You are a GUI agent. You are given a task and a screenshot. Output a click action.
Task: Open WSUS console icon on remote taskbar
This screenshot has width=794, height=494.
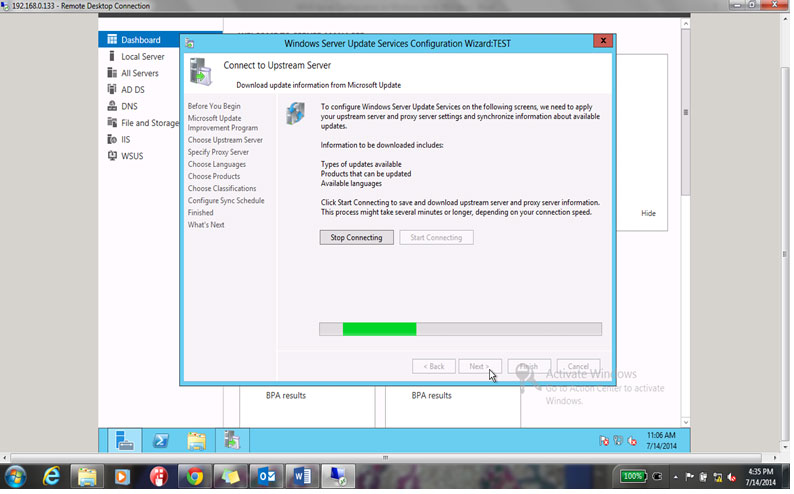[232, 440]
